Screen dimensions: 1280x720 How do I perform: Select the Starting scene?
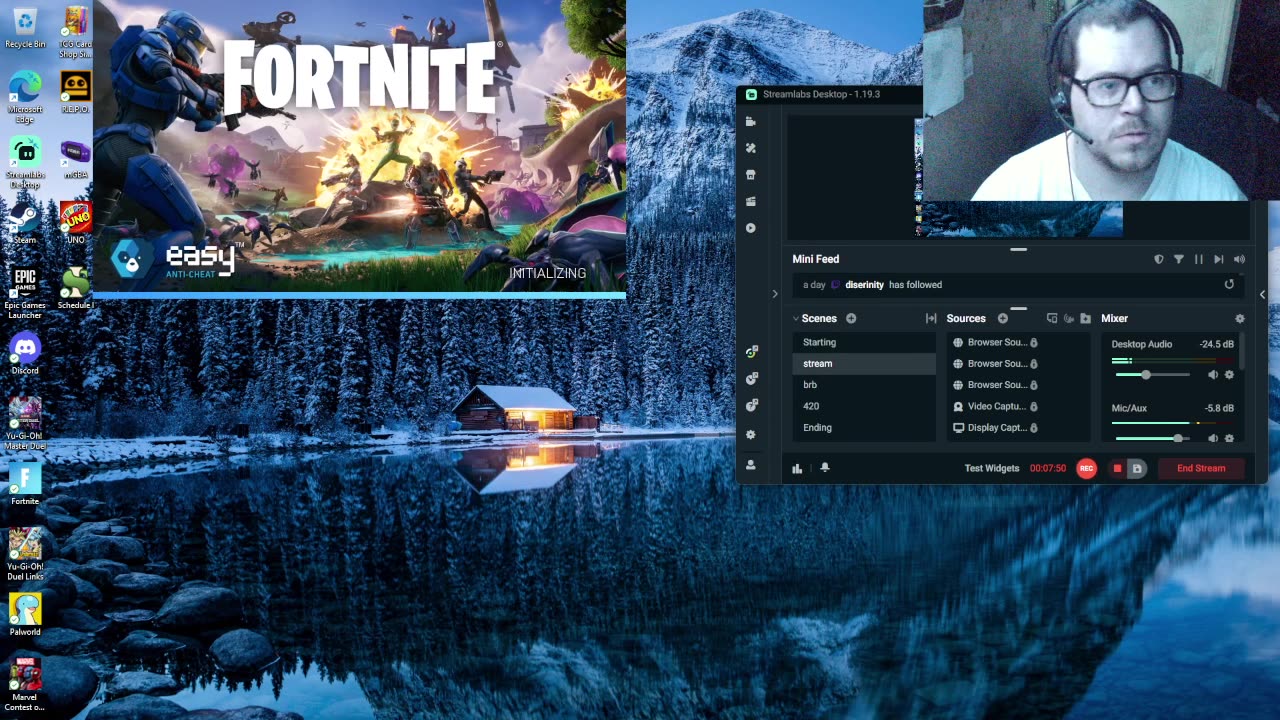pos(865,342)
